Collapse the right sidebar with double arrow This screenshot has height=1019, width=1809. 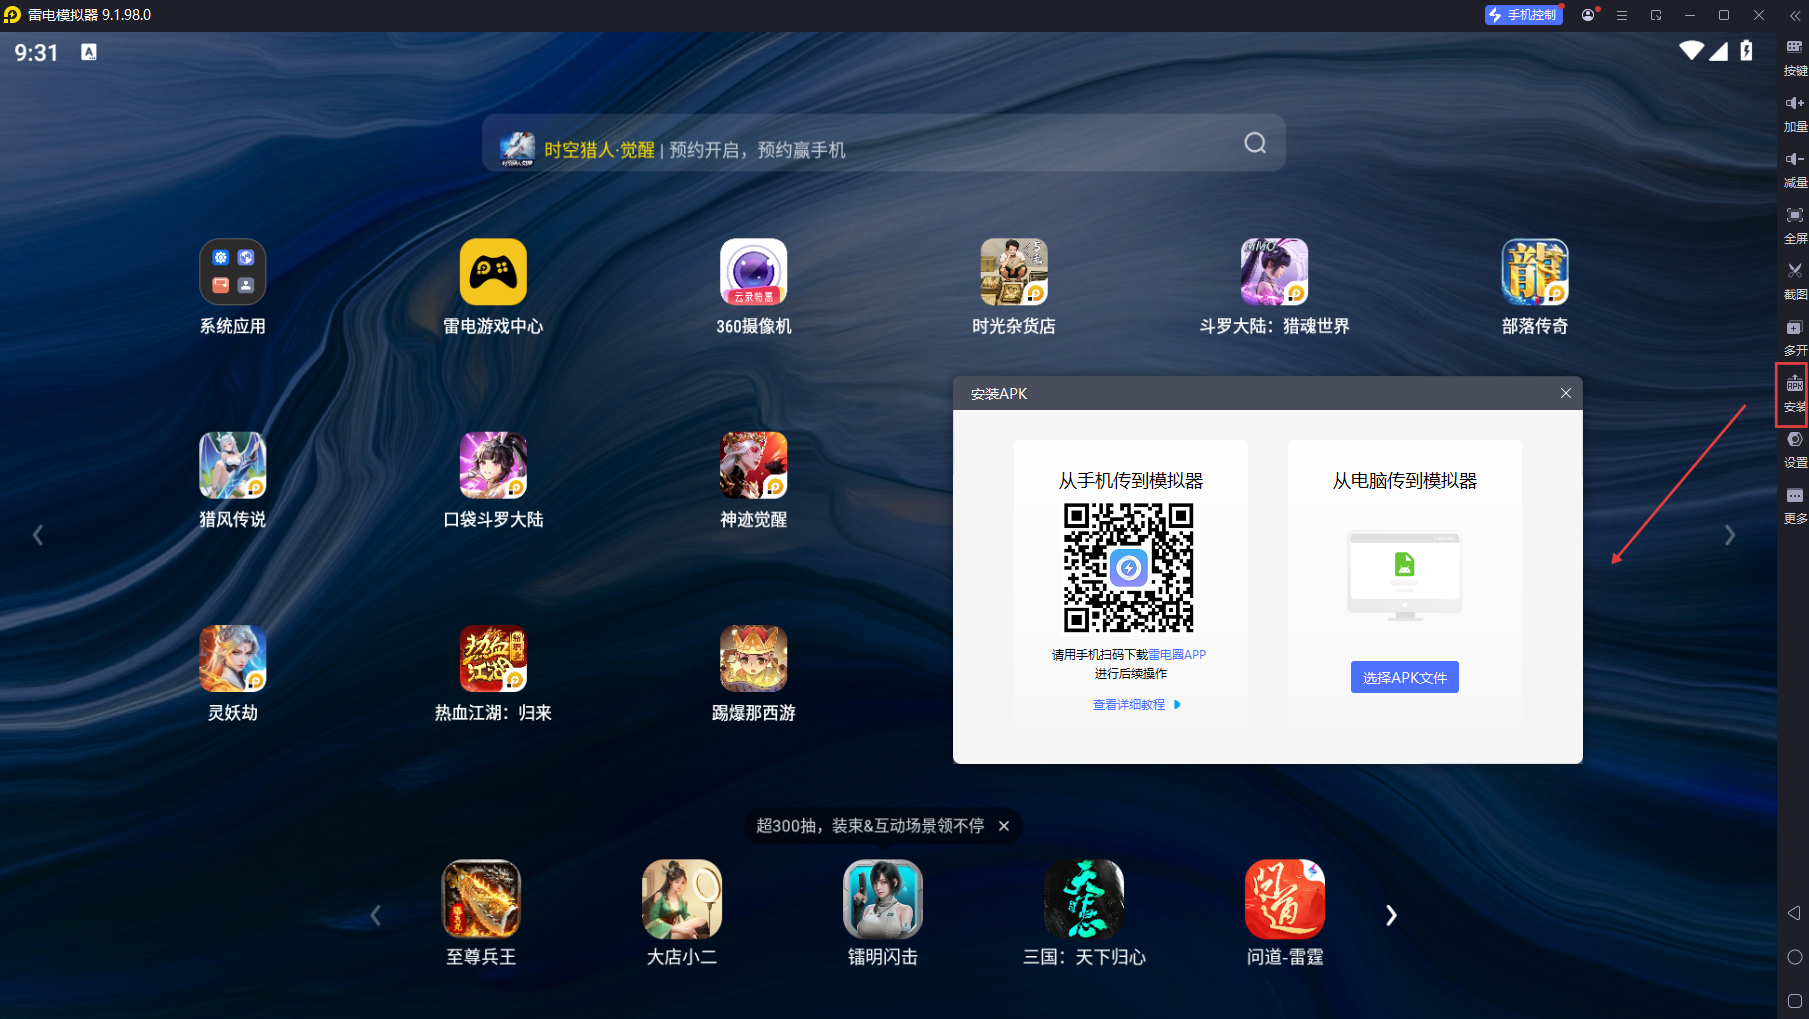(1794, 15)
